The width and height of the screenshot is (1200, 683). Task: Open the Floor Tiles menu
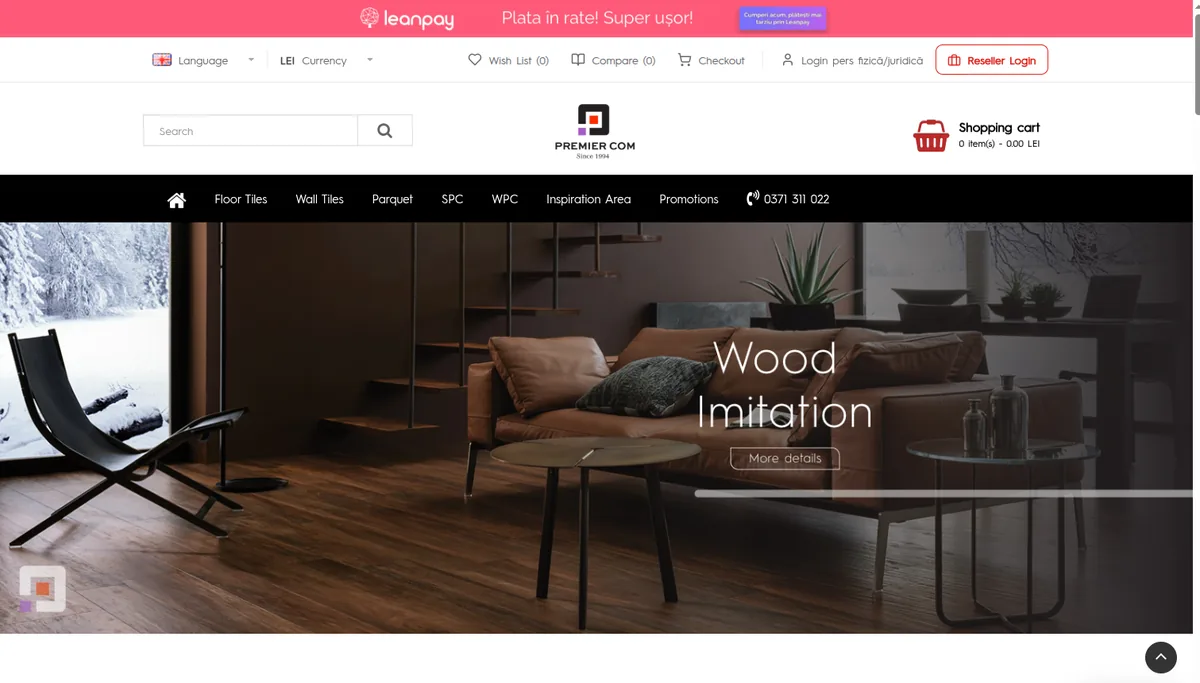click(241, 199)
